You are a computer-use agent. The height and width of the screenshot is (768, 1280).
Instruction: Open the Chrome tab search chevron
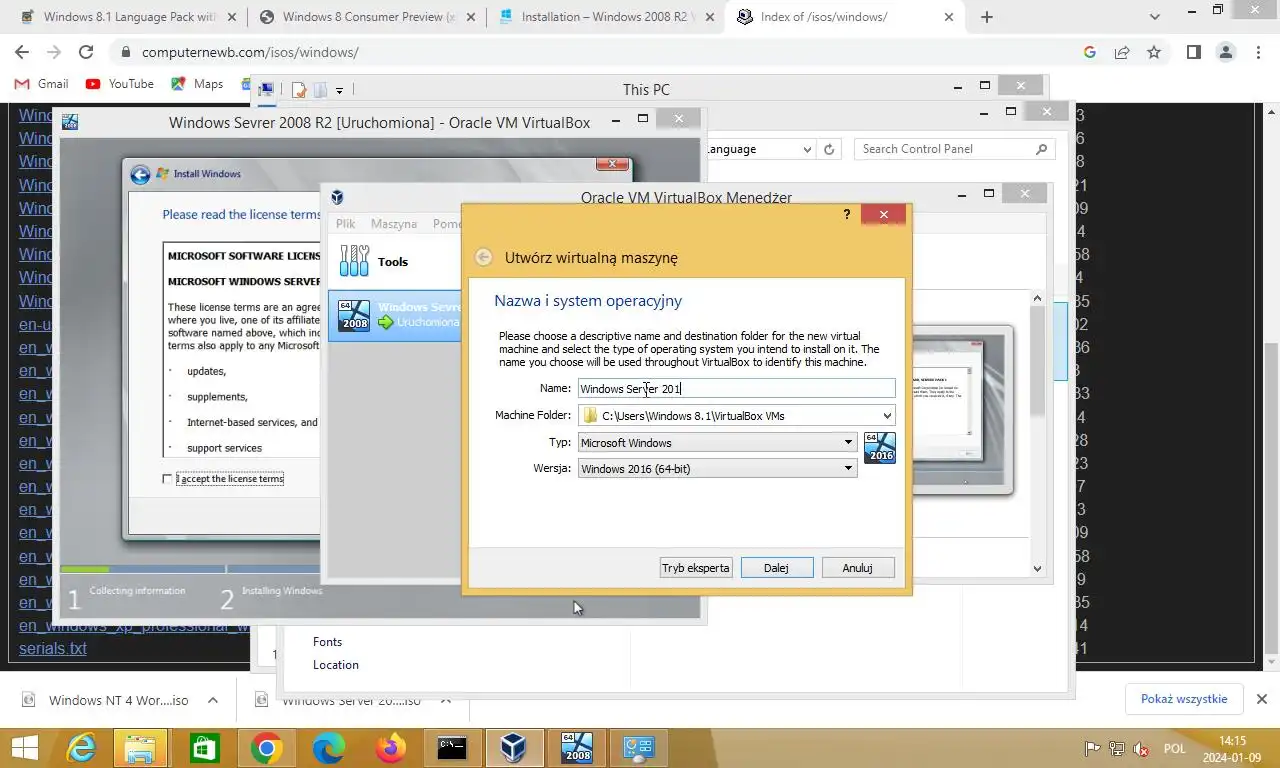(1155, 17)
